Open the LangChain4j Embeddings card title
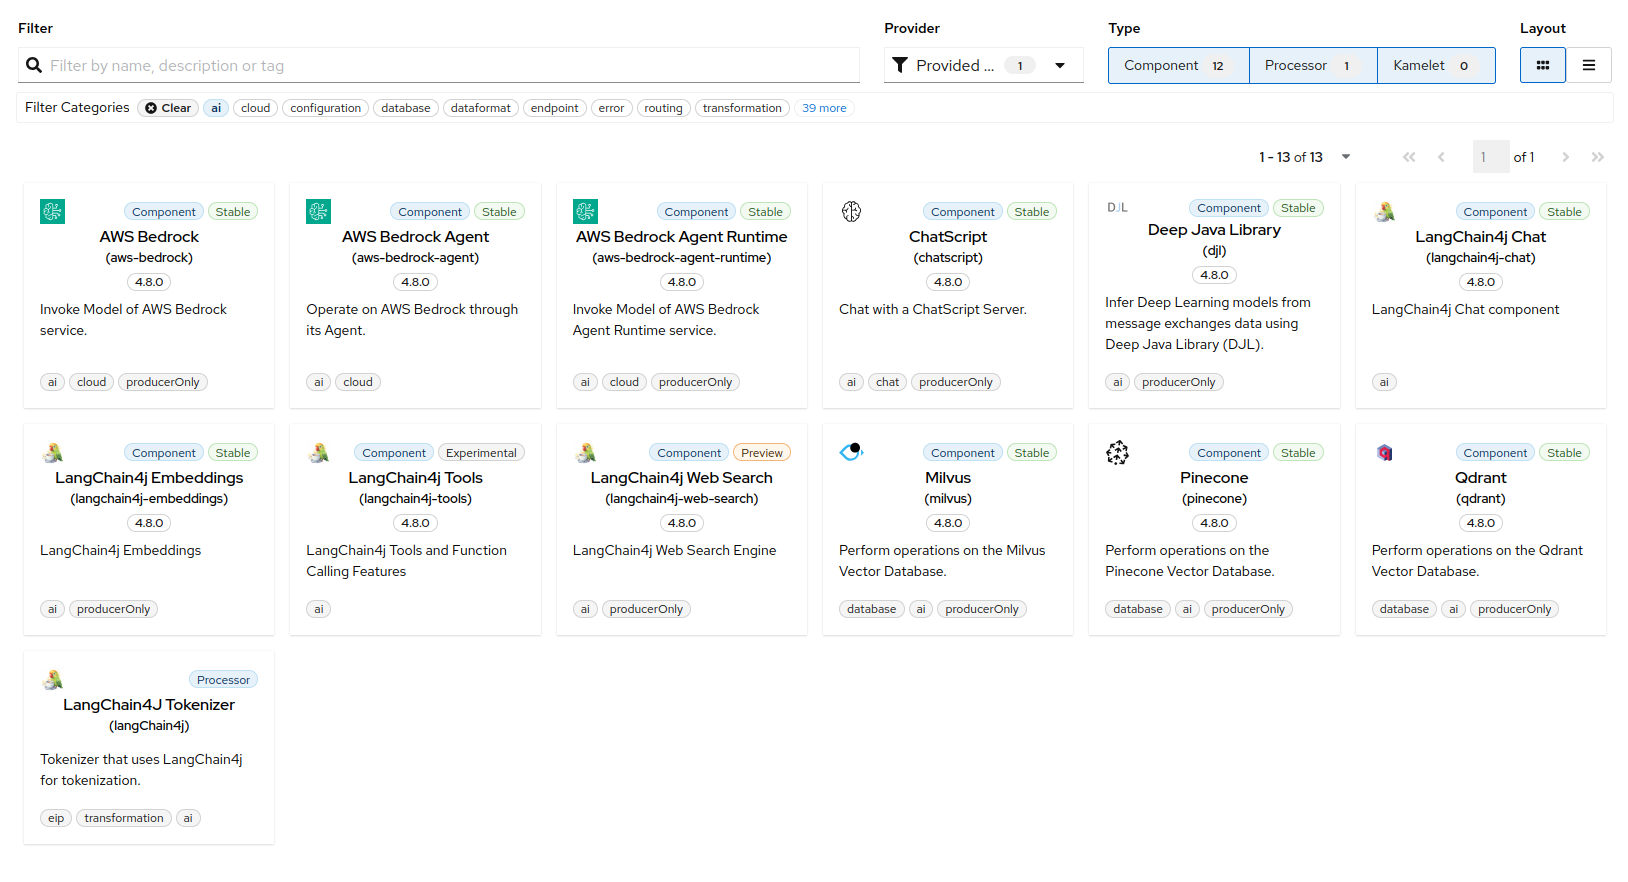Screen dimensions: 1628x882 (x=149, y=478)
